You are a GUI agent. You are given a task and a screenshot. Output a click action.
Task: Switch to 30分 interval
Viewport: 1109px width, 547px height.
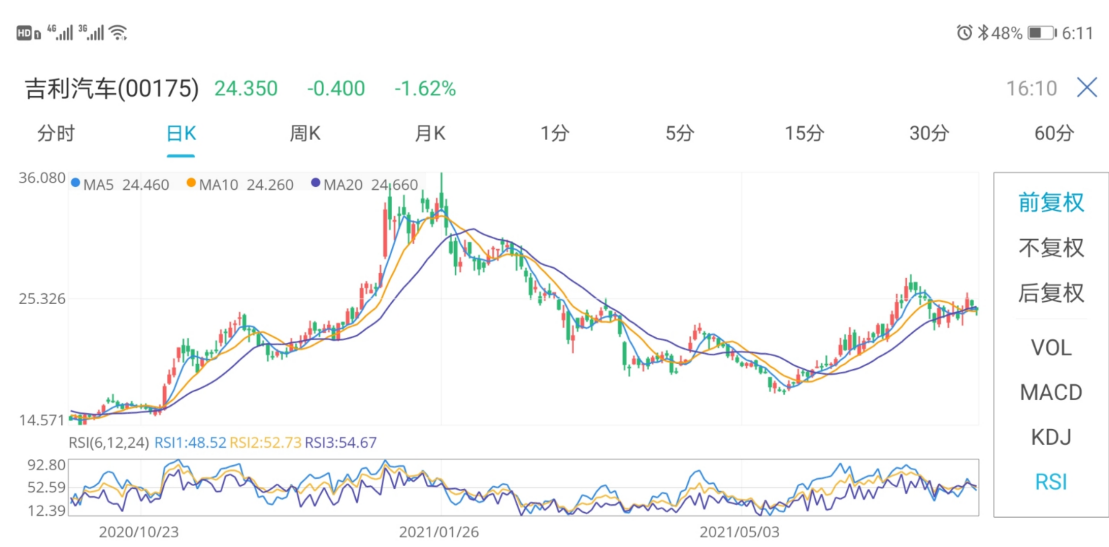coord(929,133)
